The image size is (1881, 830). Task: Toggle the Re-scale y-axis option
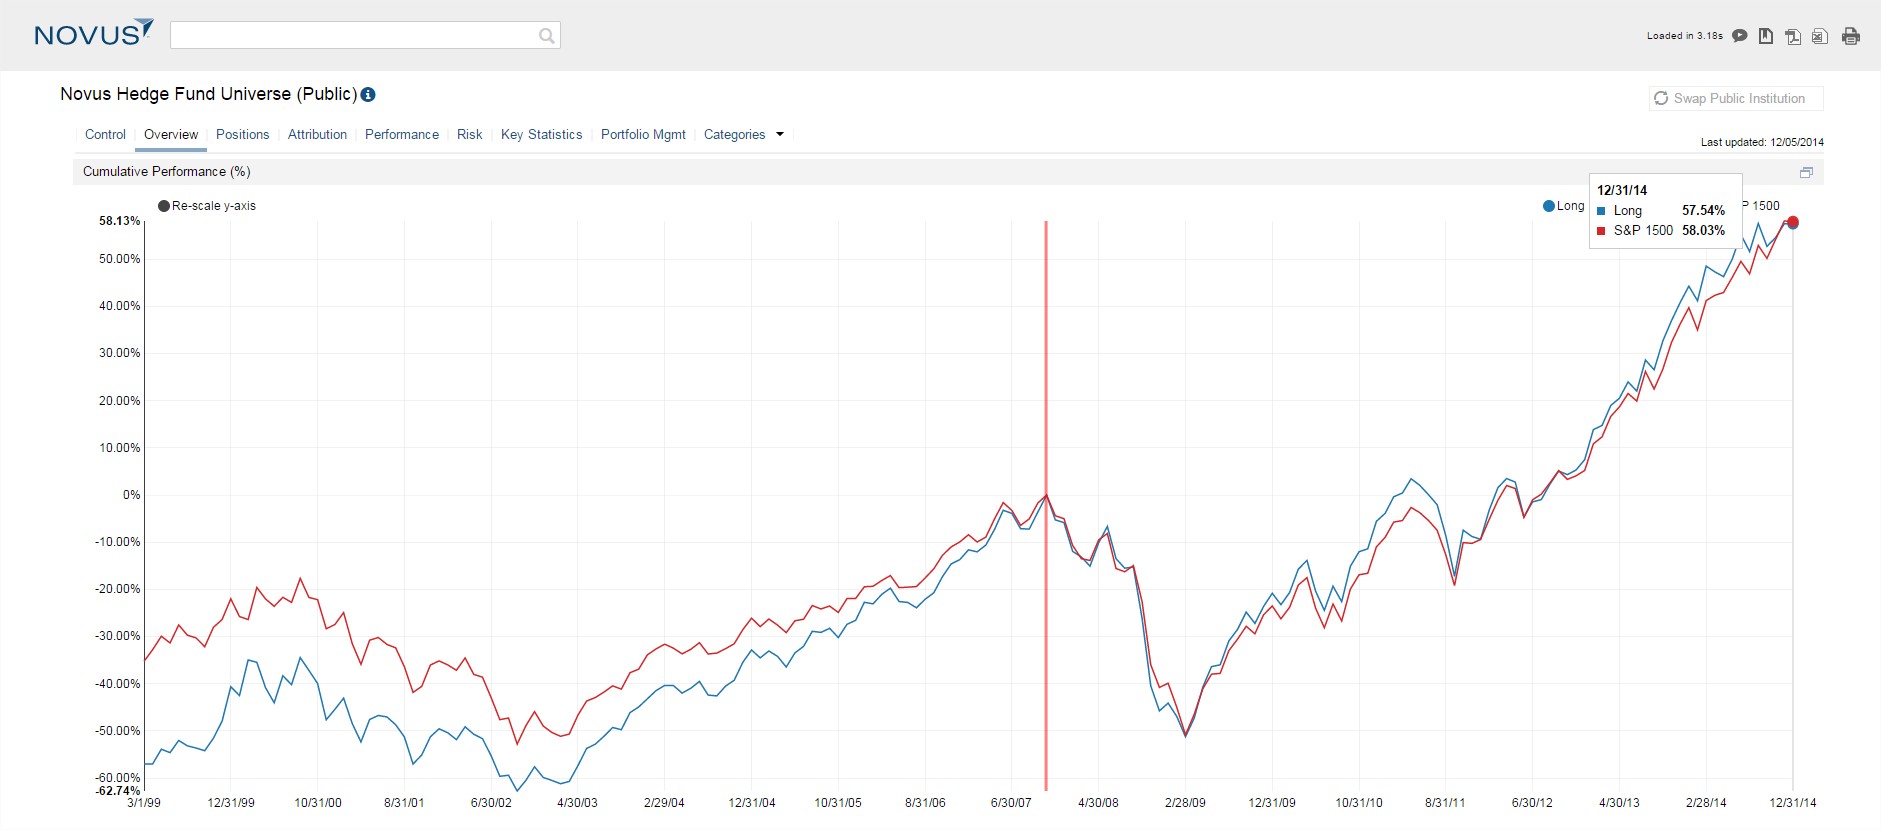pos(207,206)
